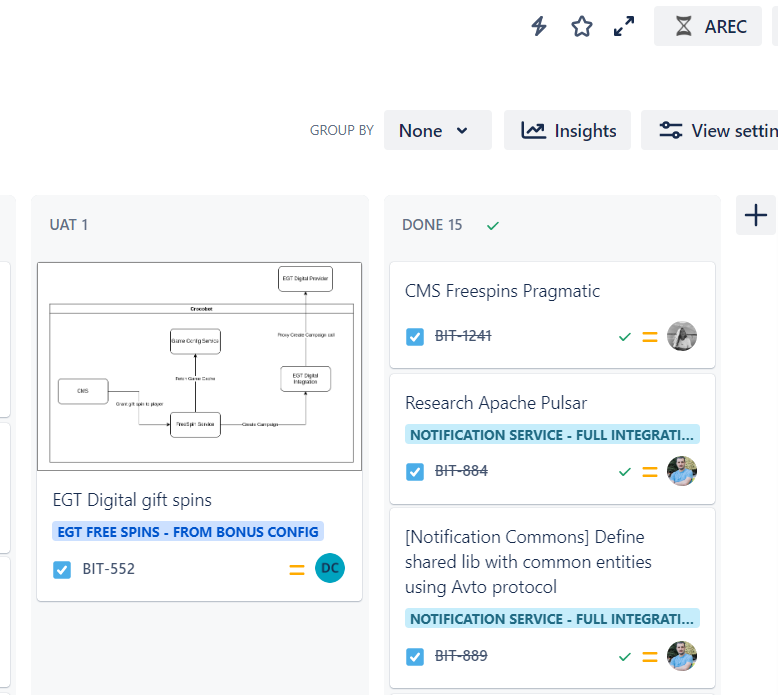
Task: Click the UAT 1 column header
Action: (69, 225)
